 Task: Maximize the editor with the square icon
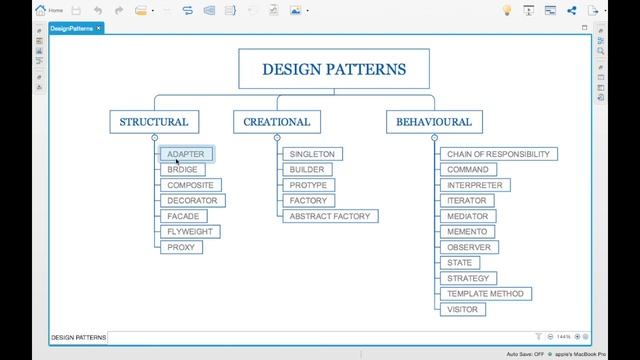[584, 28]
